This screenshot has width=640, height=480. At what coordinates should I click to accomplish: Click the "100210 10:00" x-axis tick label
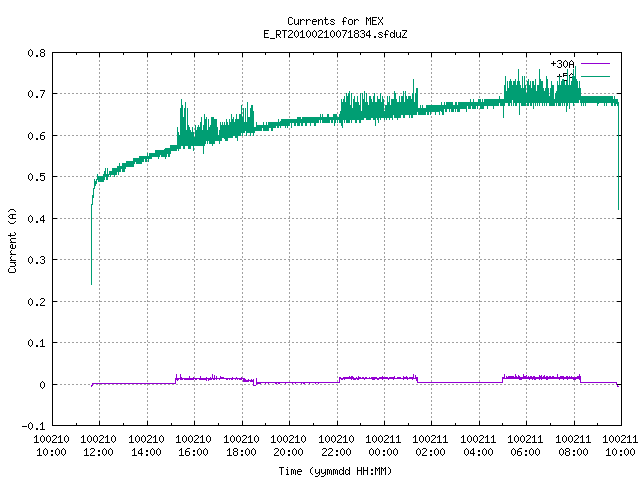coord(51,446)
